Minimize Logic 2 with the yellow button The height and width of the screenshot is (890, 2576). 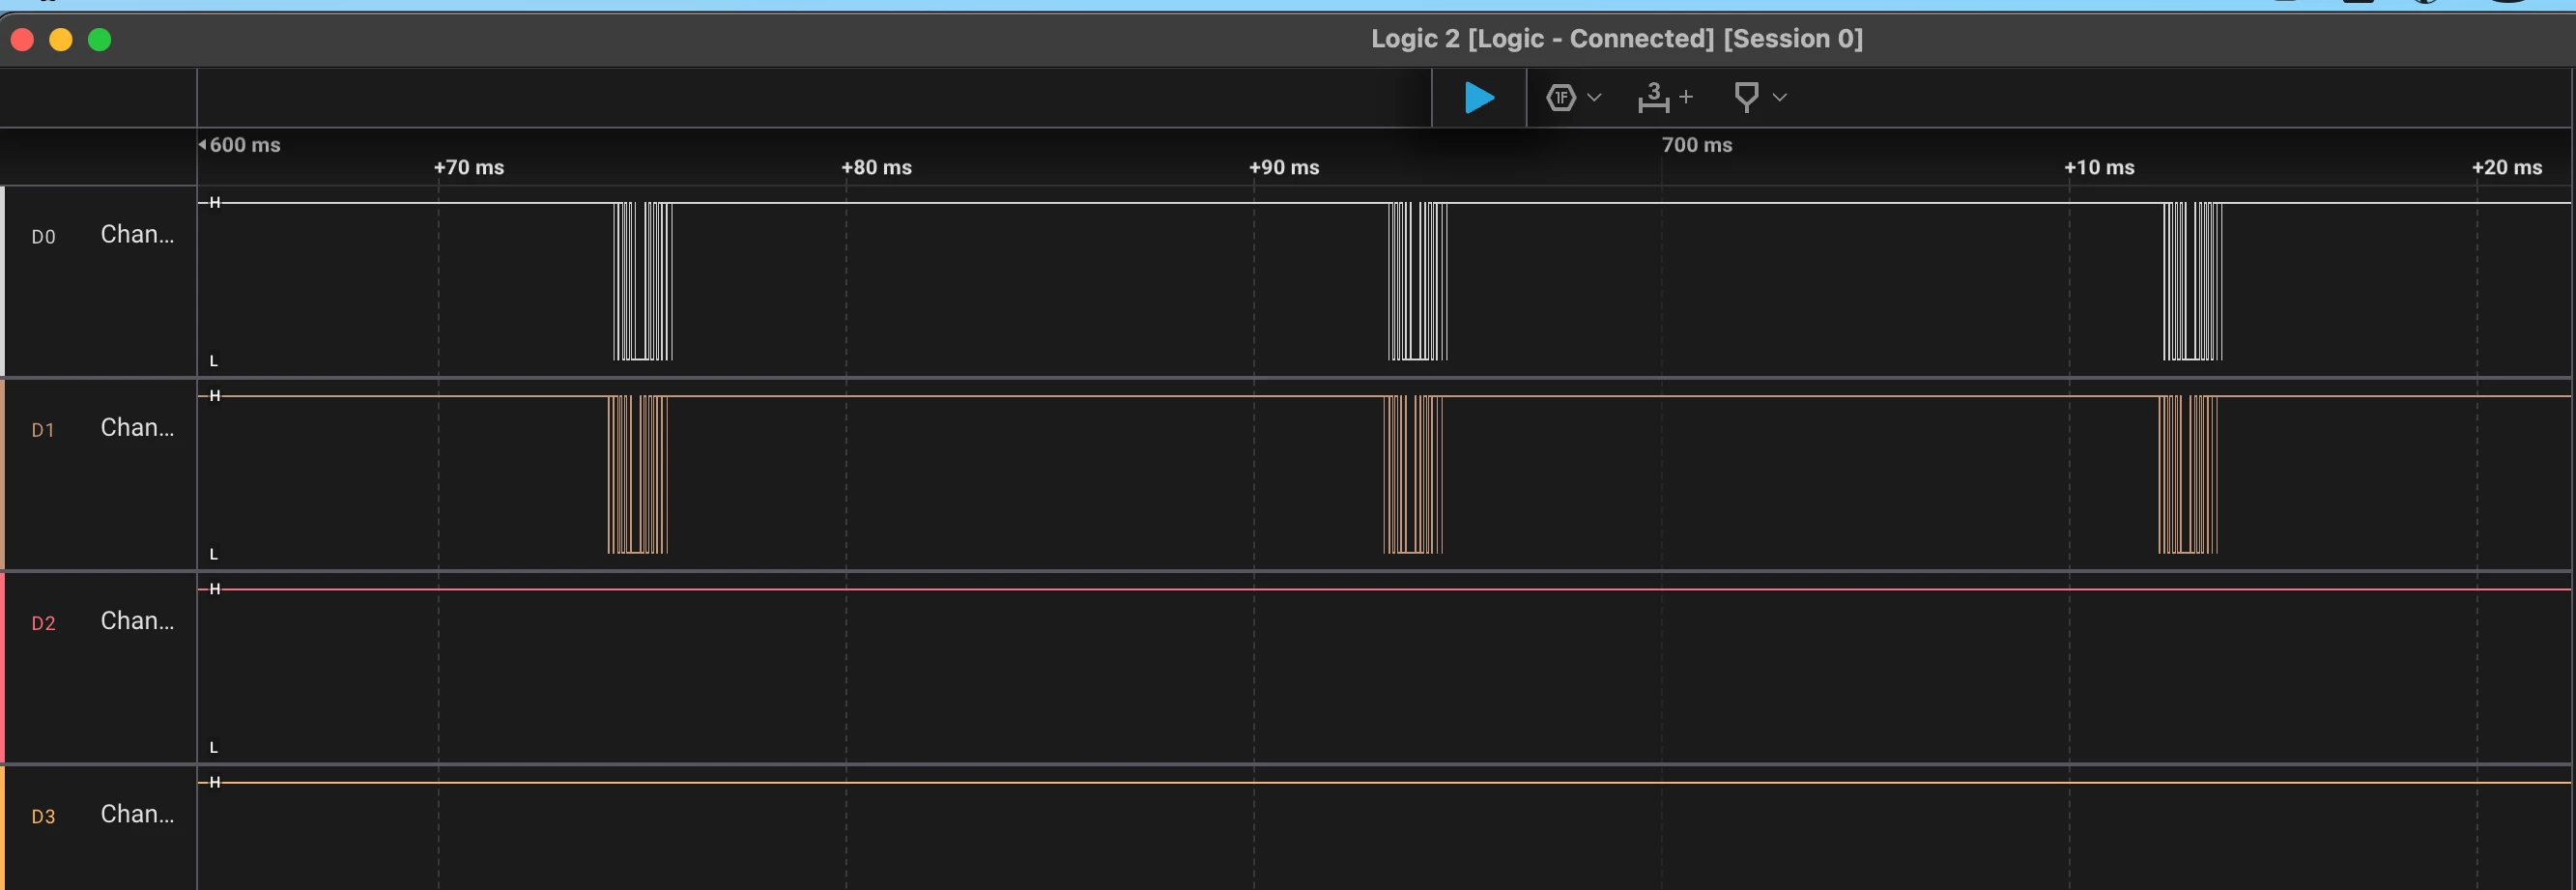(61, 39)
